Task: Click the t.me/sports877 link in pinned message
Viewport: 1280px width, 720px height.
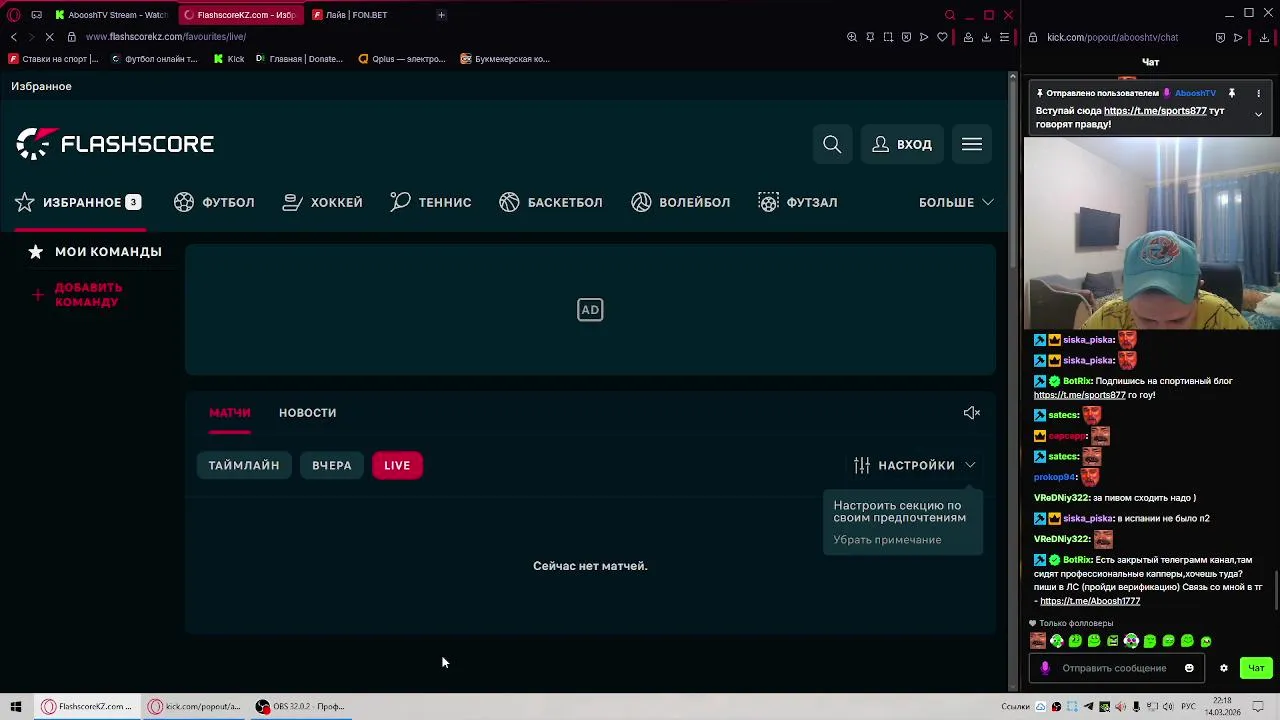Action: tap(1155, 111)
